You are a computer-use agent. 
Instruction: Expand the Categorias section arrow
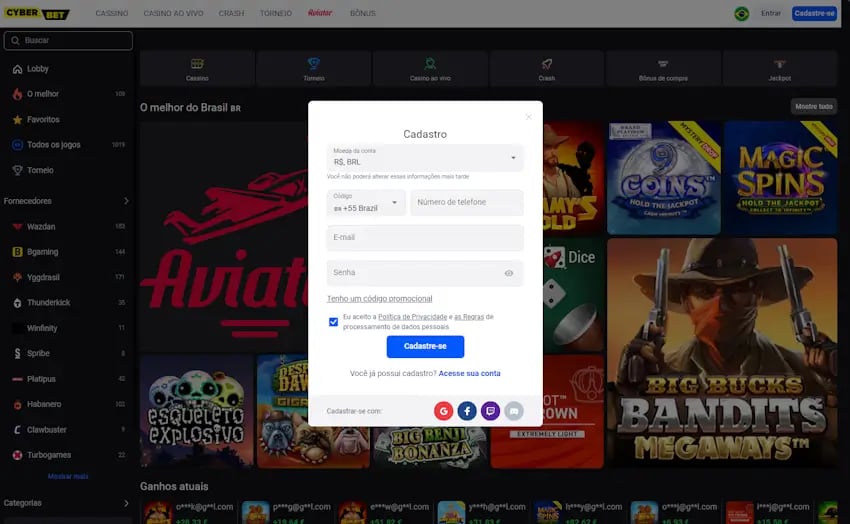click(126, 503)
